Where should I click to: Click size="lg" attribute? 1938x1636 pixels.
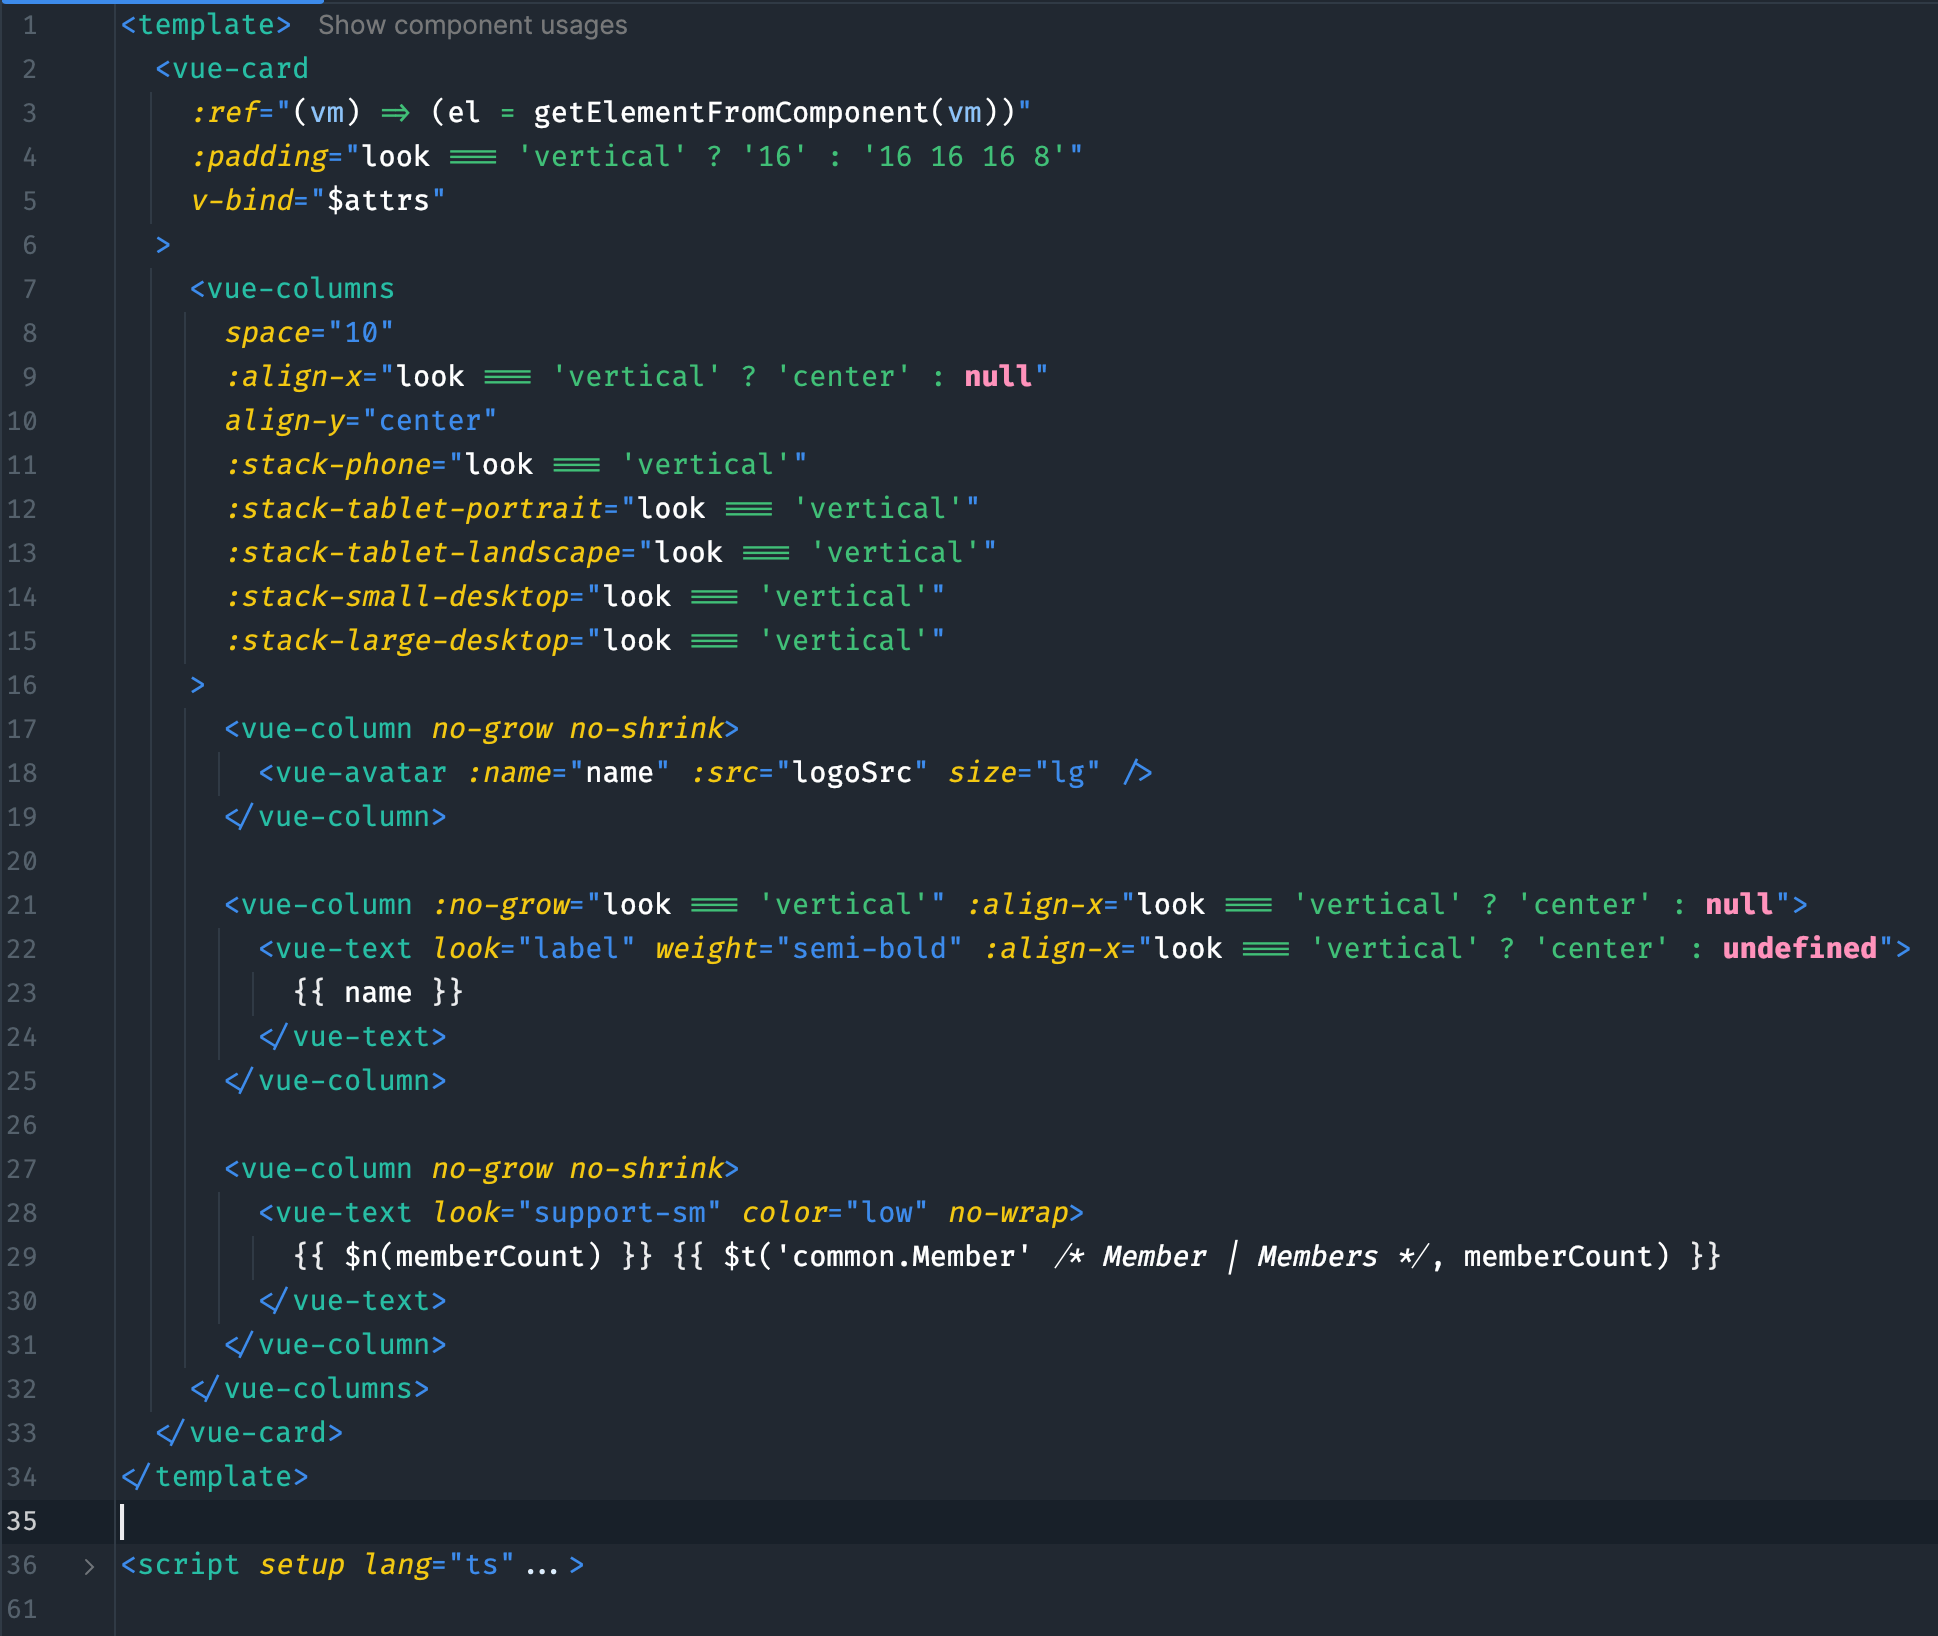[1024, 773]
